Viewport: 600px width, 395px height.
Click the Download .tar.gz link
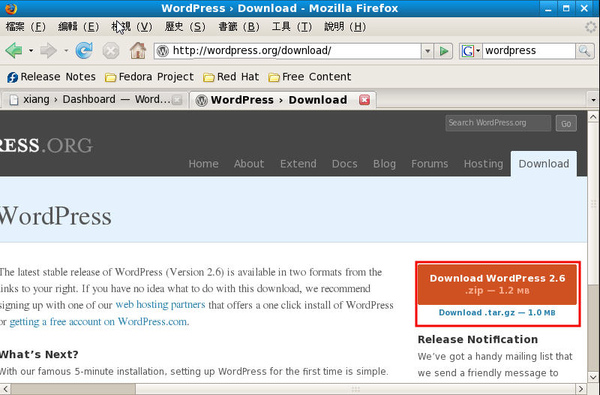pyautogui.click(x=497, y=313)
